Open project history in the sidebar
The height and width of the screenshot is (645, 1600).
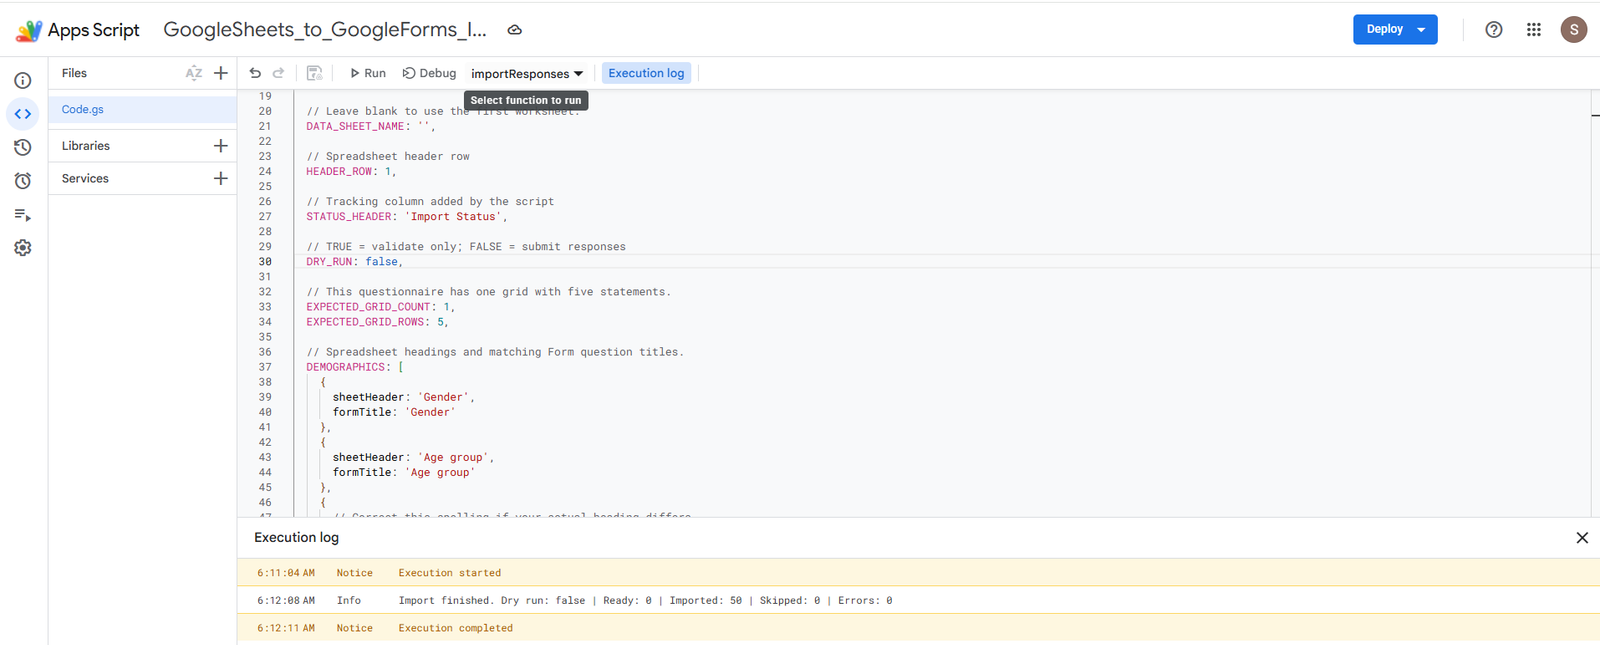click(23, 147)
